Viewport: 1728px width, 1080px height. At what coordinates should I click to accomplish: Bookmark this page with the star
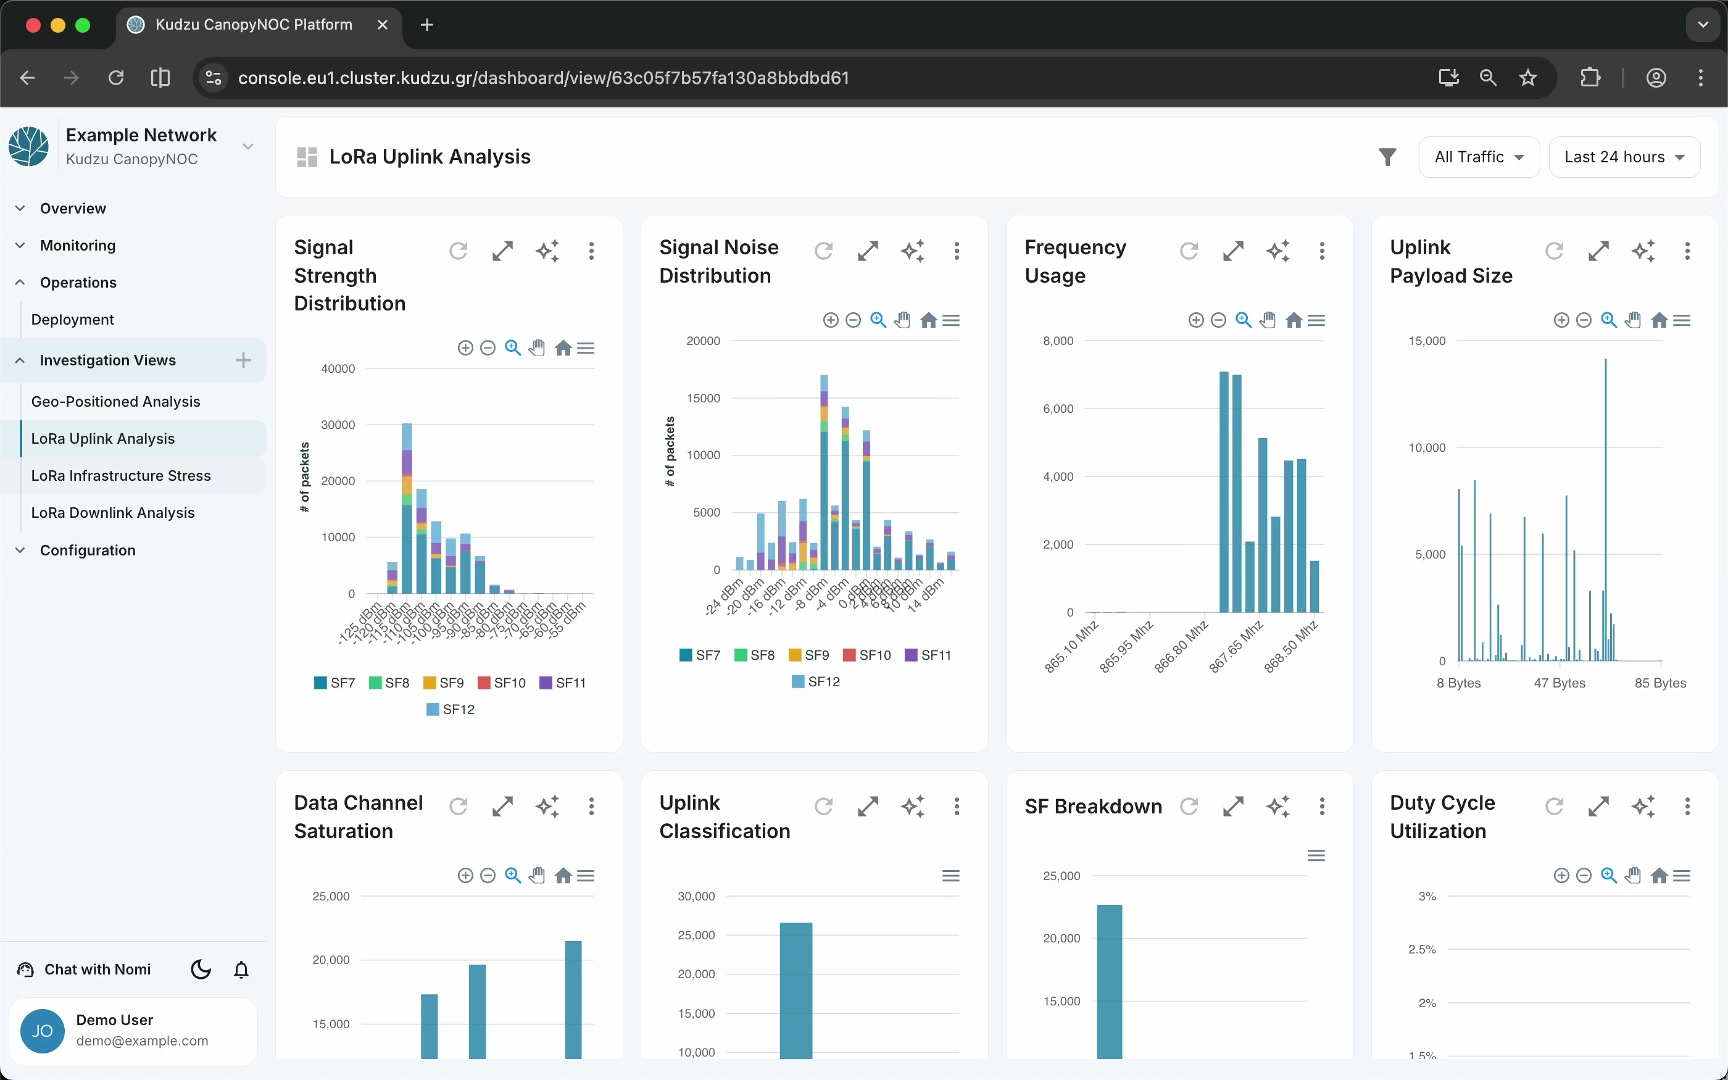[1528, 78]
